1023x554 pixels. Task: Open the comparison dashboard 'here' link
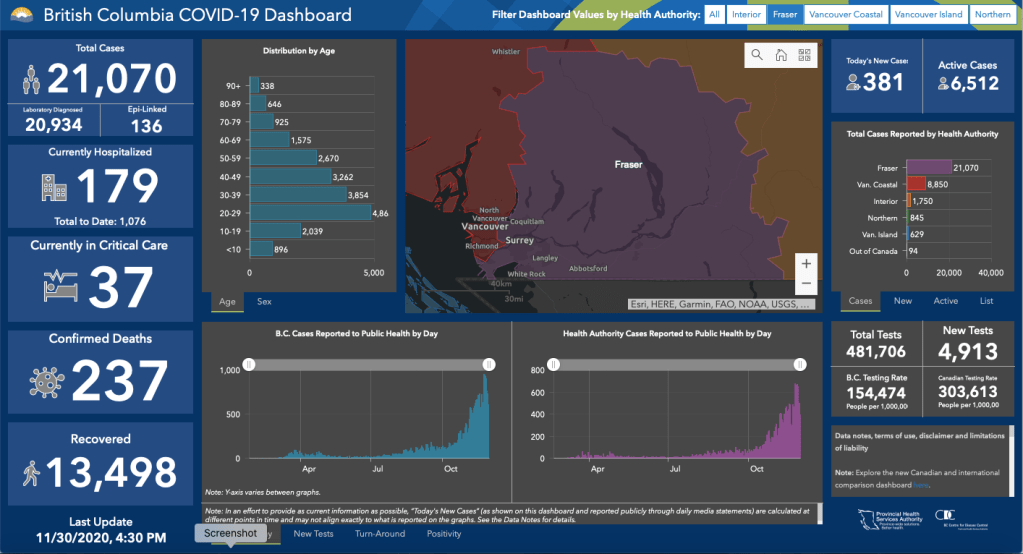pyautogui.click(x=920, y=485)
